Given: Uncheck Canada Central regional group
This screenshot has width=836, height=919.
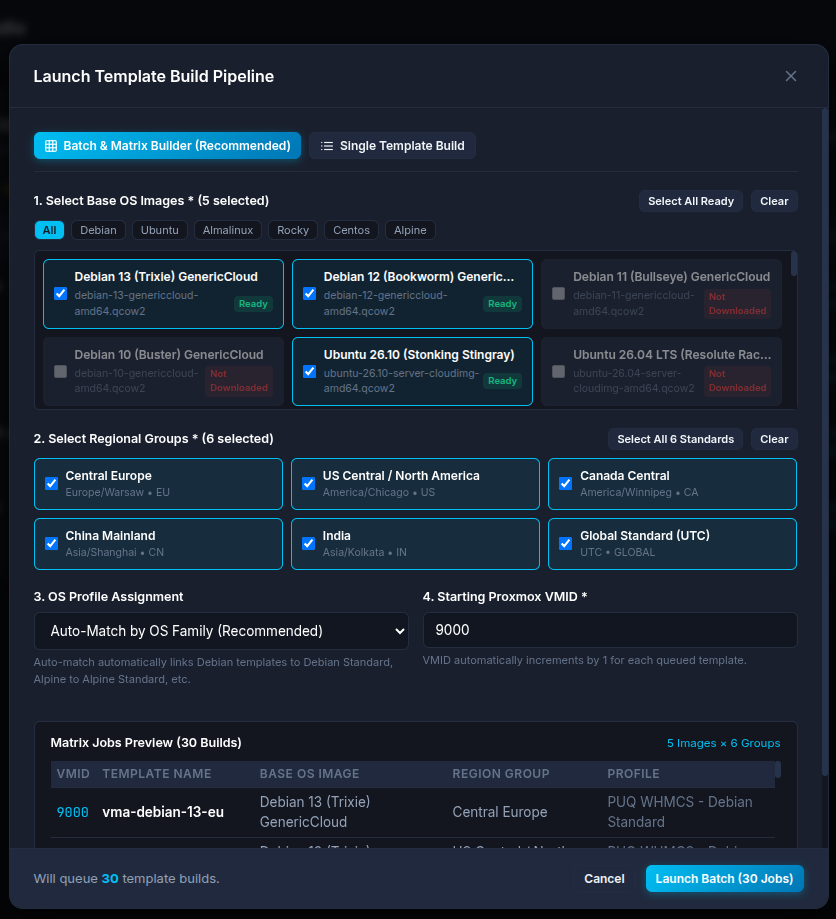Looking at the screenshot, I should 566,484.
